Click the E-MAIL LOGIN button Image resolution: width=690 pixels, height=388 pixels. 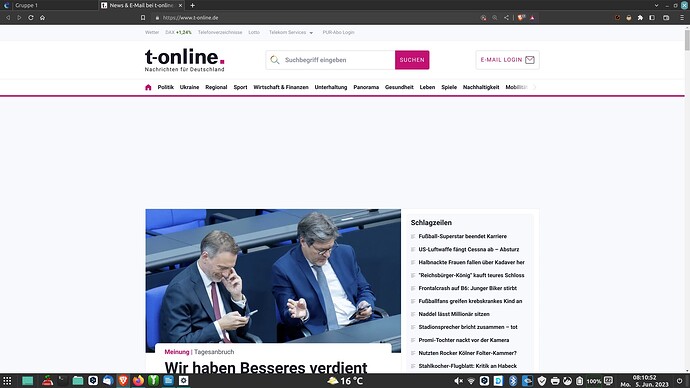tap(507, 60)
